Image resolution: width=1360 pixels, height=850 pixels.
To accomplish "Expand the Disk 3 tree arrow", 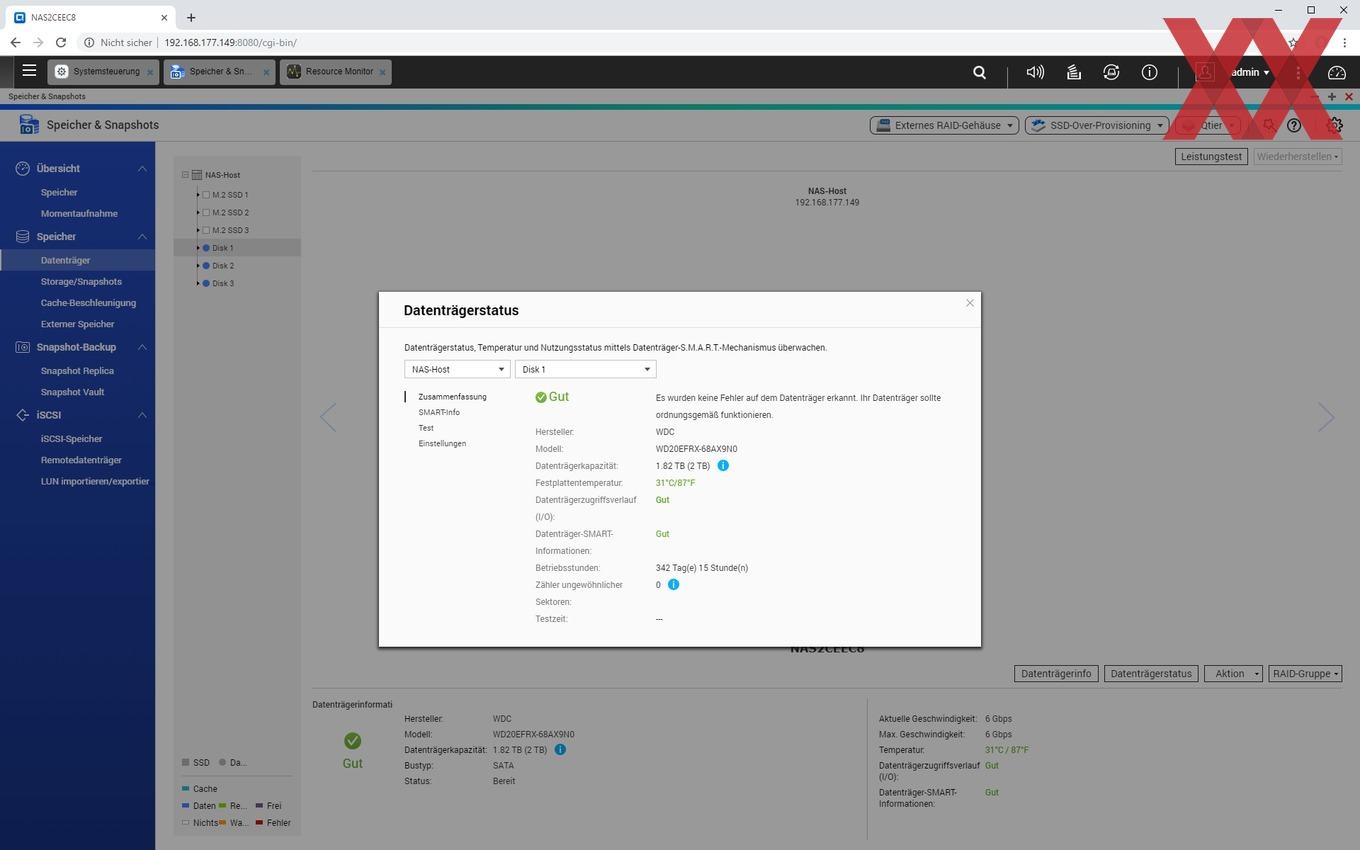I will pyautogui.click(x=198, y=284).
